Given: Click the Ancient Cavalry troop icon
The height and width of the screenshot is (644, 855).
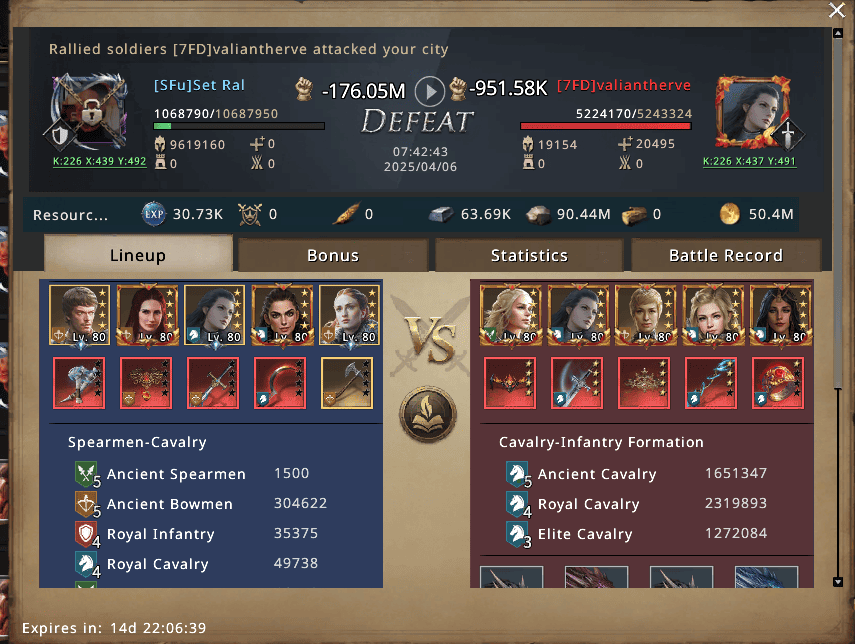Looking at the screenshot, I should pos(517,474).
